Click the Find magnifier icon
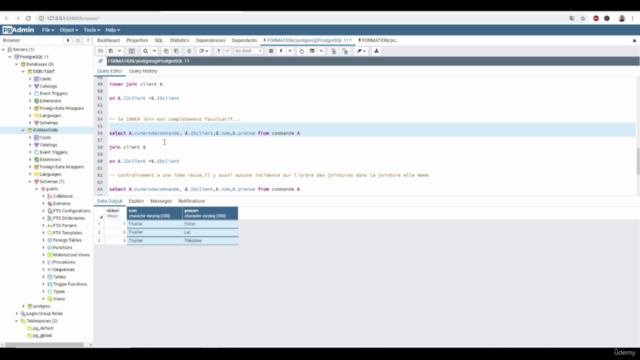Viewport: 640px width, 360px height. [x=145, y=51]
